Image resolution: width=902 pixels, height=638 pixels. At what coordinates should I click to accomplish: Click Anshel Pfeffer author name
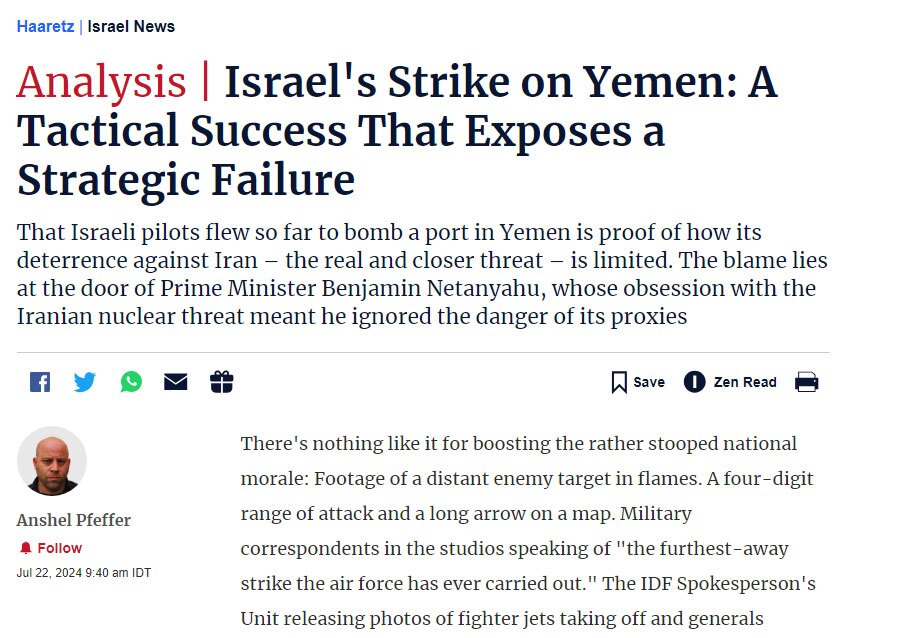(x=74, y=520)
